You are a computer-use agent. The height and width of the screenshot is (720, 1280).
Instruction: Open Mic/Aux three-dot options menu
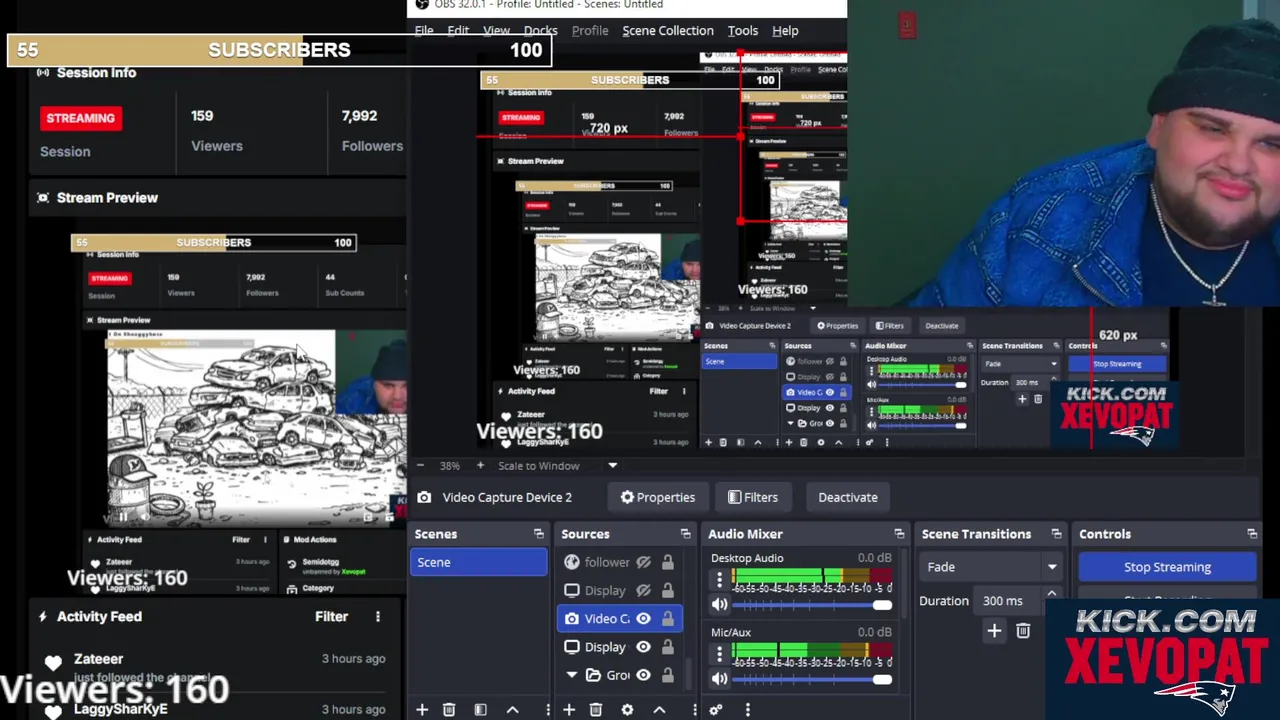click(x=719, y=654)
